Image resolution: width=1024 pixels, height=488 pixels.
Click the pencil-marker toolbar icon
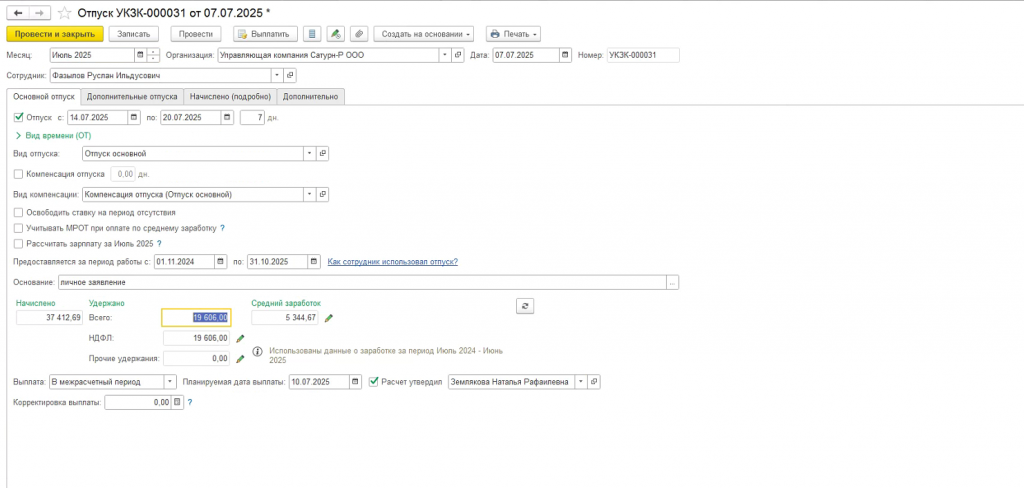[x=336, y=34]
